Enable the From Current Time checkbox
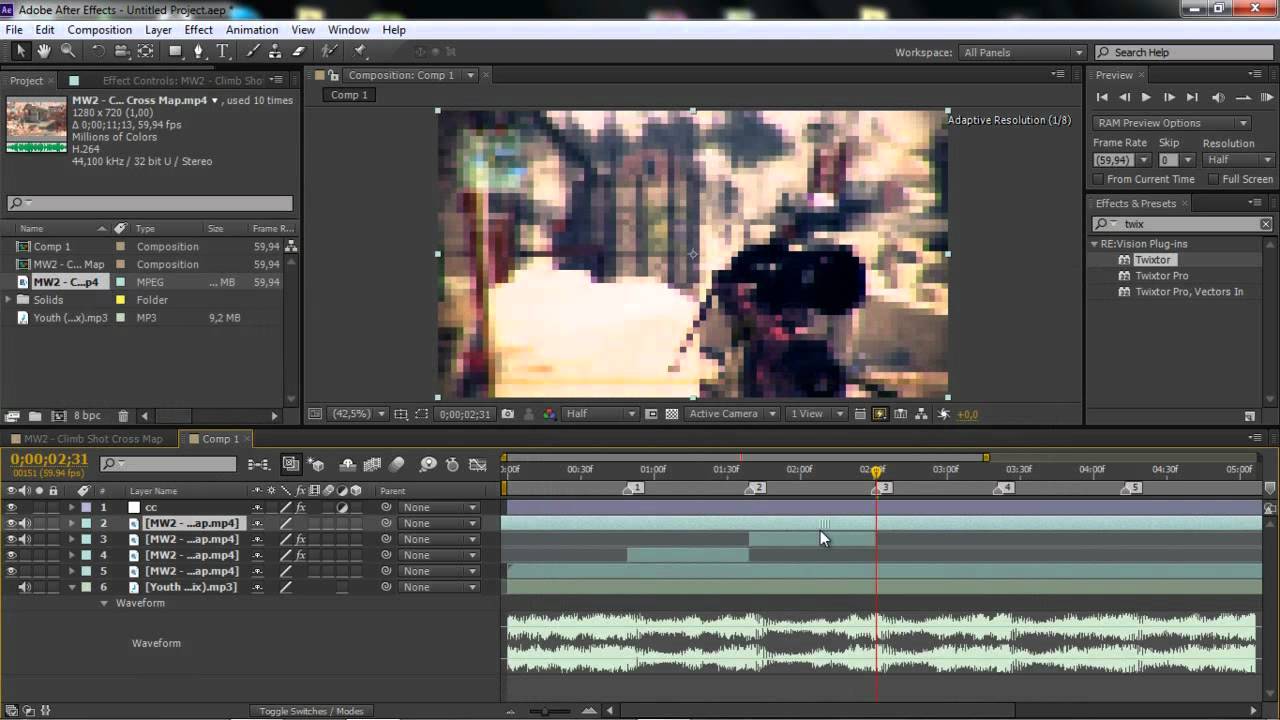 (x=1098, y=179)
